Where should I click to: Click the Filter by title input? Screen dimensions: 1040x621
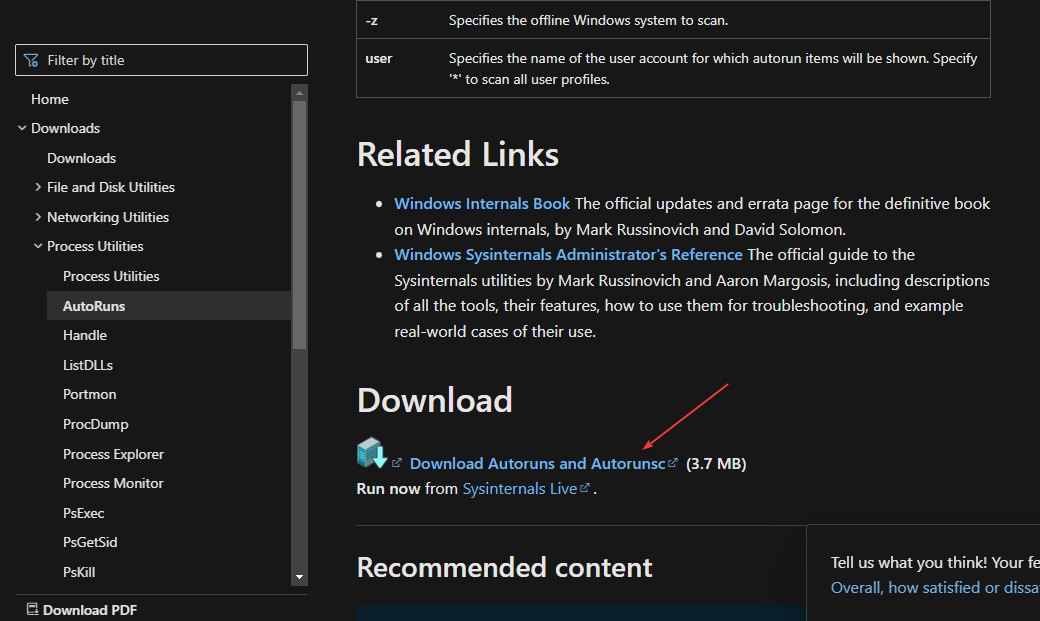click(161, 60)
